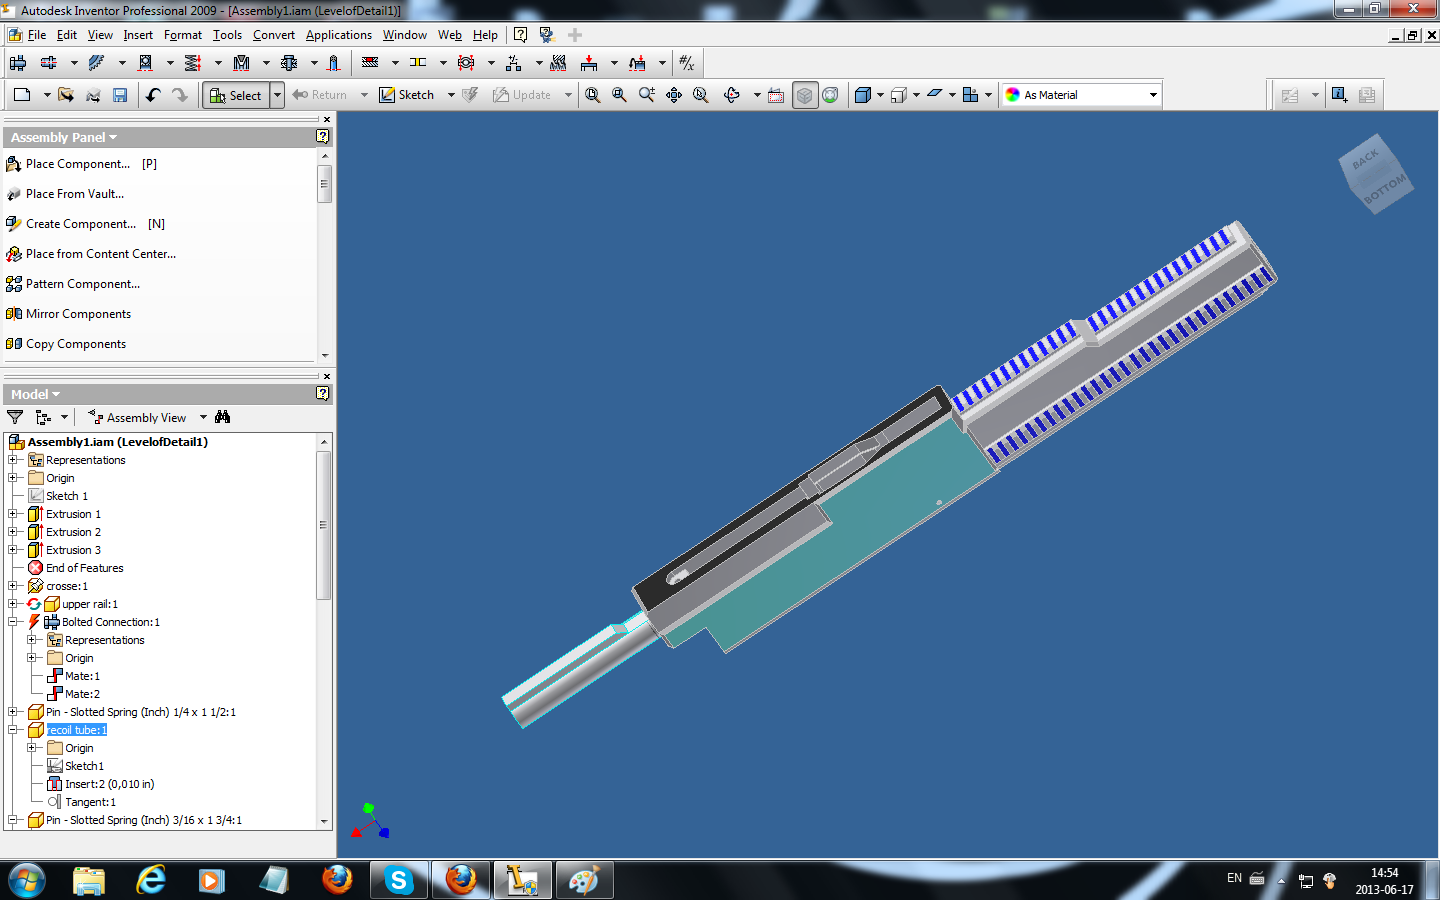Switch to shaded display cube icon
The width and height of the screenshot is (1440, 900).
(x=862, y=95)
